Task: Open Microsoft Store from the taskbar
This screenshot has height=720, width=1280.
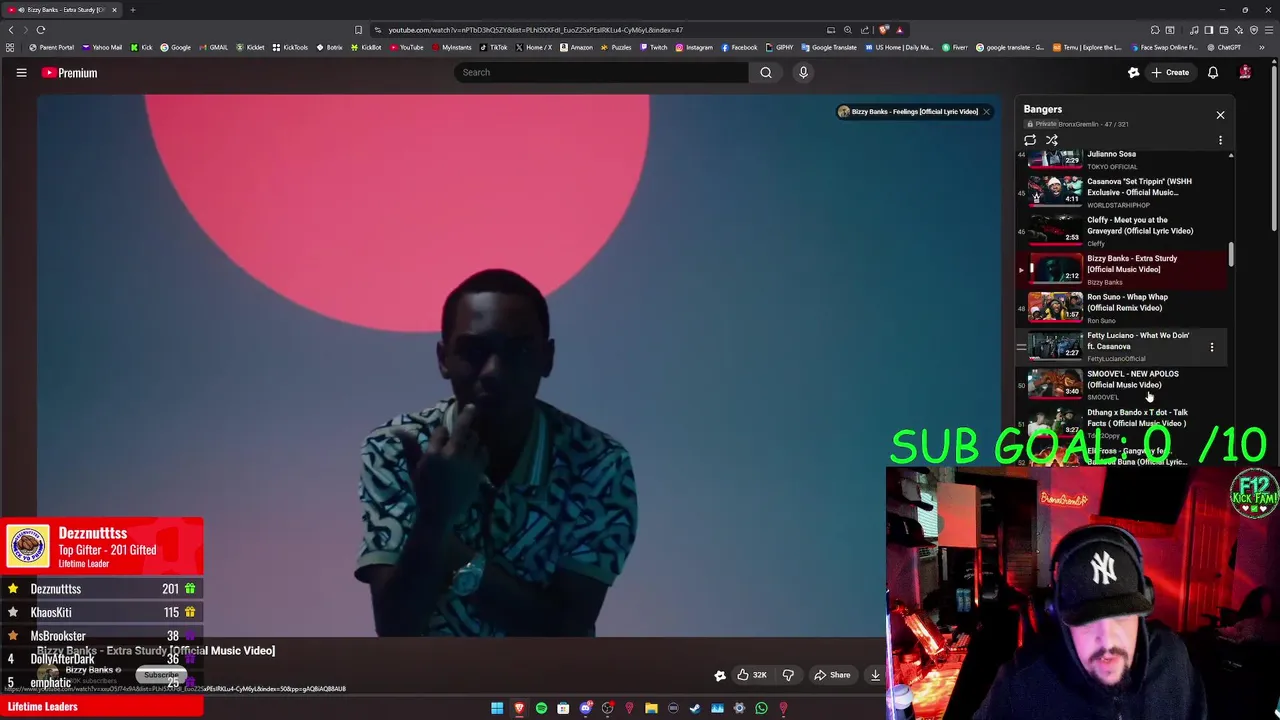Action: (x=563, y=708)
